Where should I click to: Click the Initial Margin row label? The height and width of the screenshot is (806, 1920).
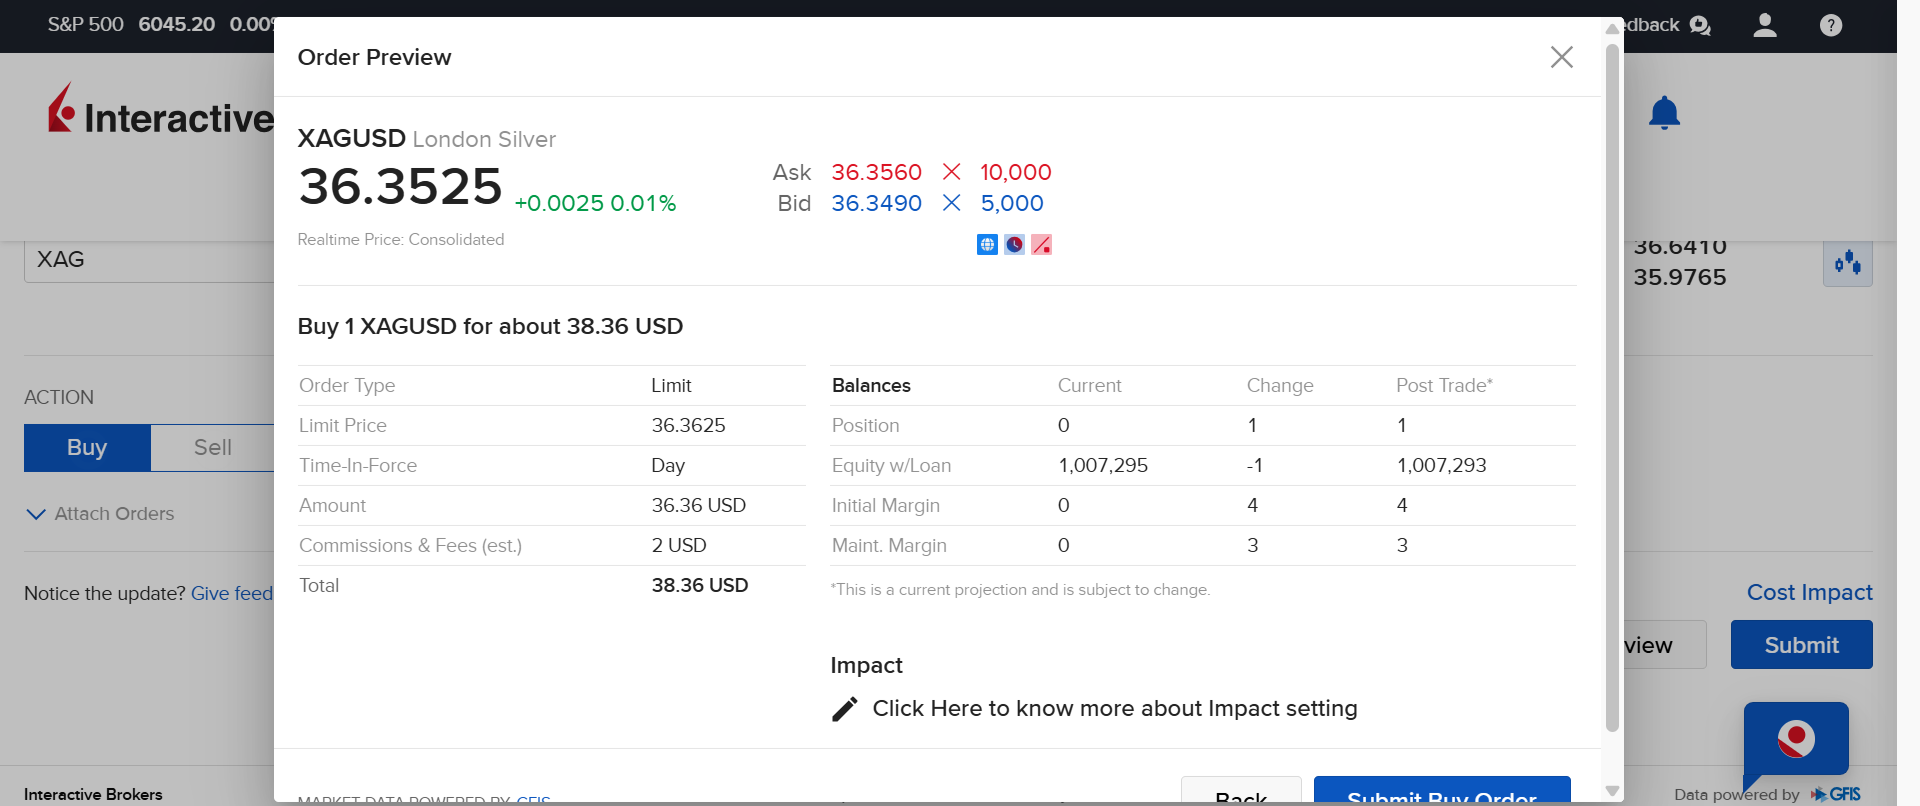885,505
